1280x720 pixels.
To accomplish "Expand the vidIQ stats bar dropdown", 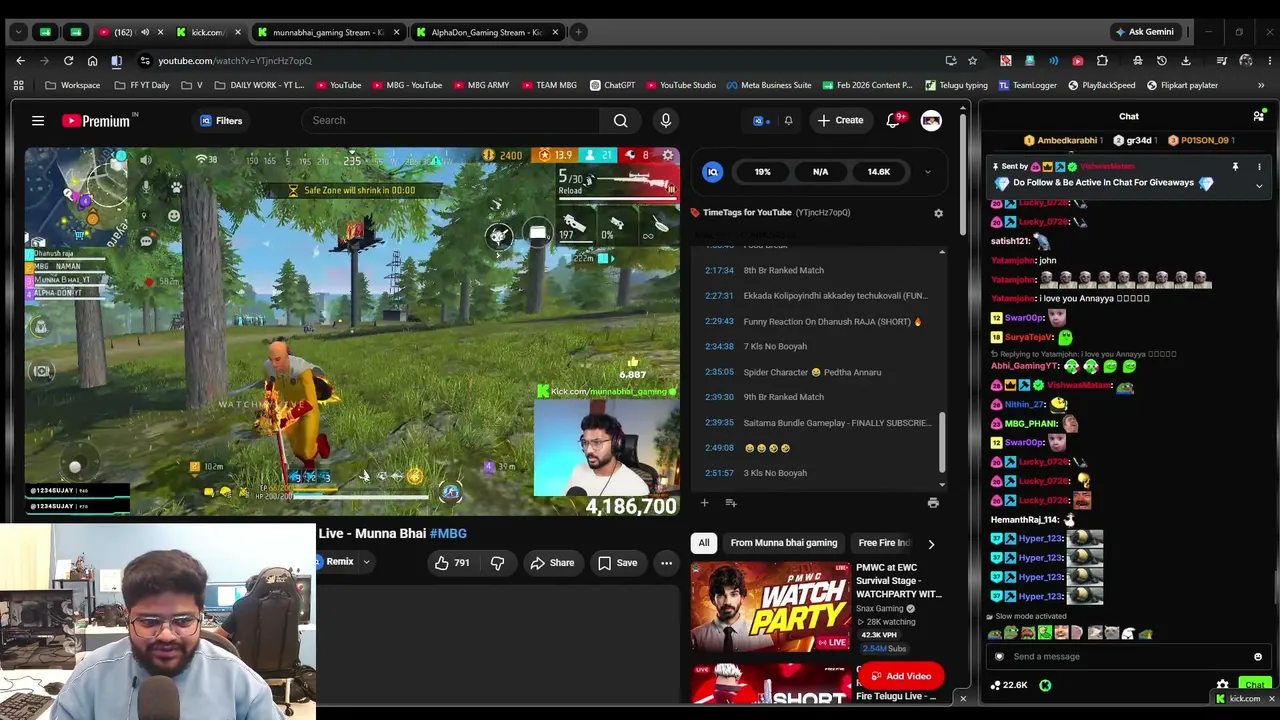I will pyautogui.click(x=927, y=172).
